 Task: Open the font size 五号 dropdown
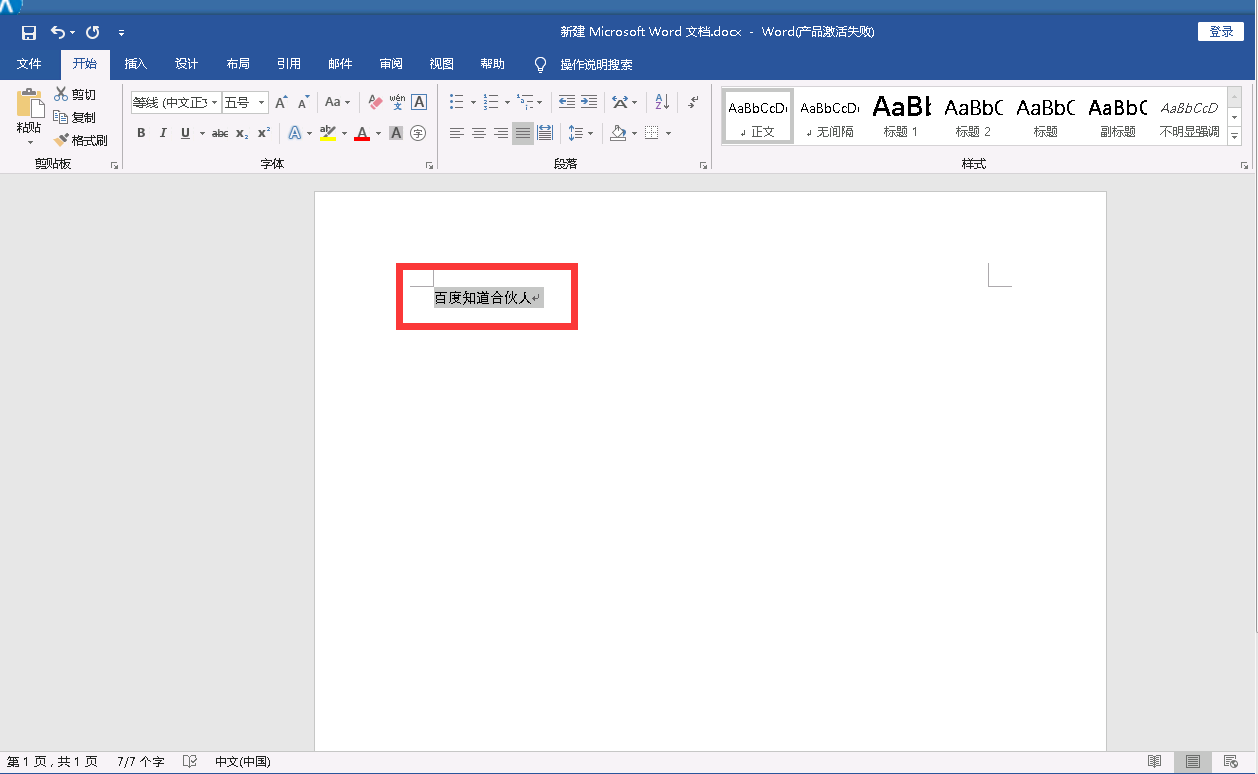(x=262, y=103)
